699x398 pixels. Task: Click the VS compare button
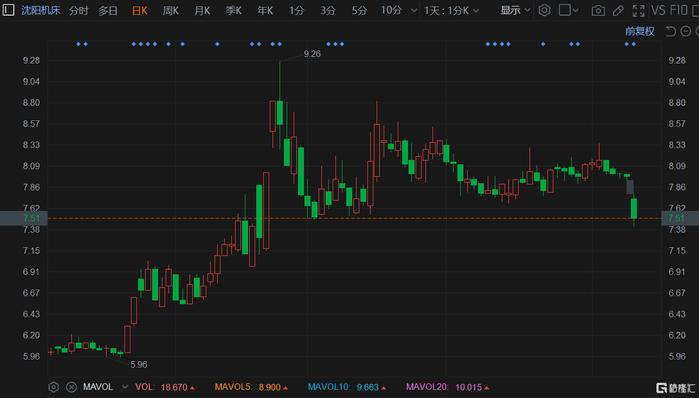tap(658, 10)
